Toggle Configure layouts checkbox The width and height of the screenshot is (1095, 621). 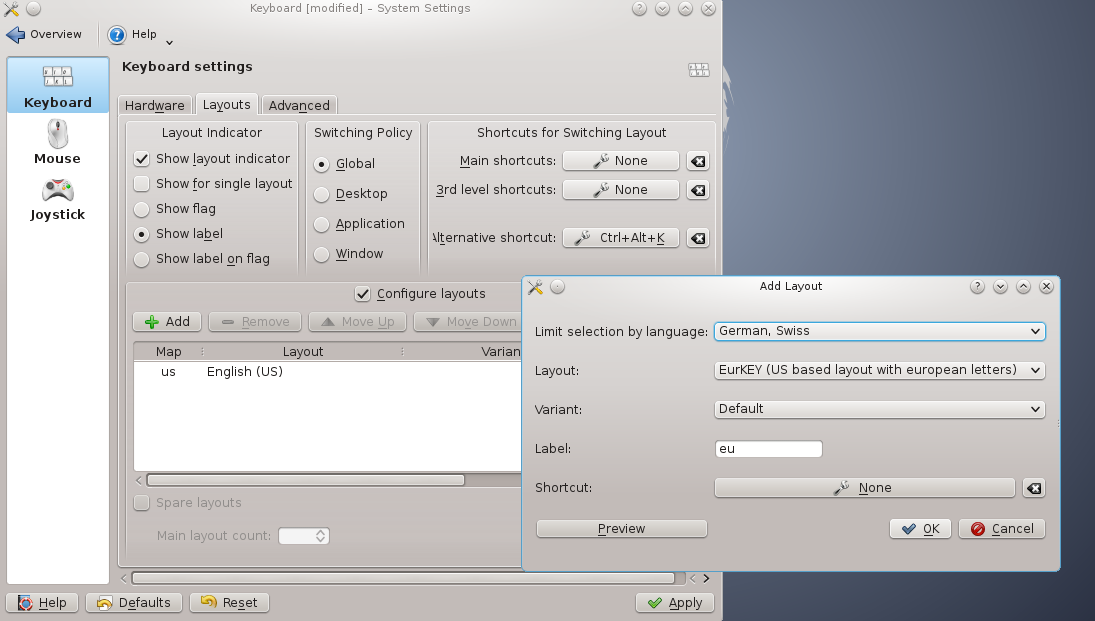pyautogui.click(x=362, y=294)
